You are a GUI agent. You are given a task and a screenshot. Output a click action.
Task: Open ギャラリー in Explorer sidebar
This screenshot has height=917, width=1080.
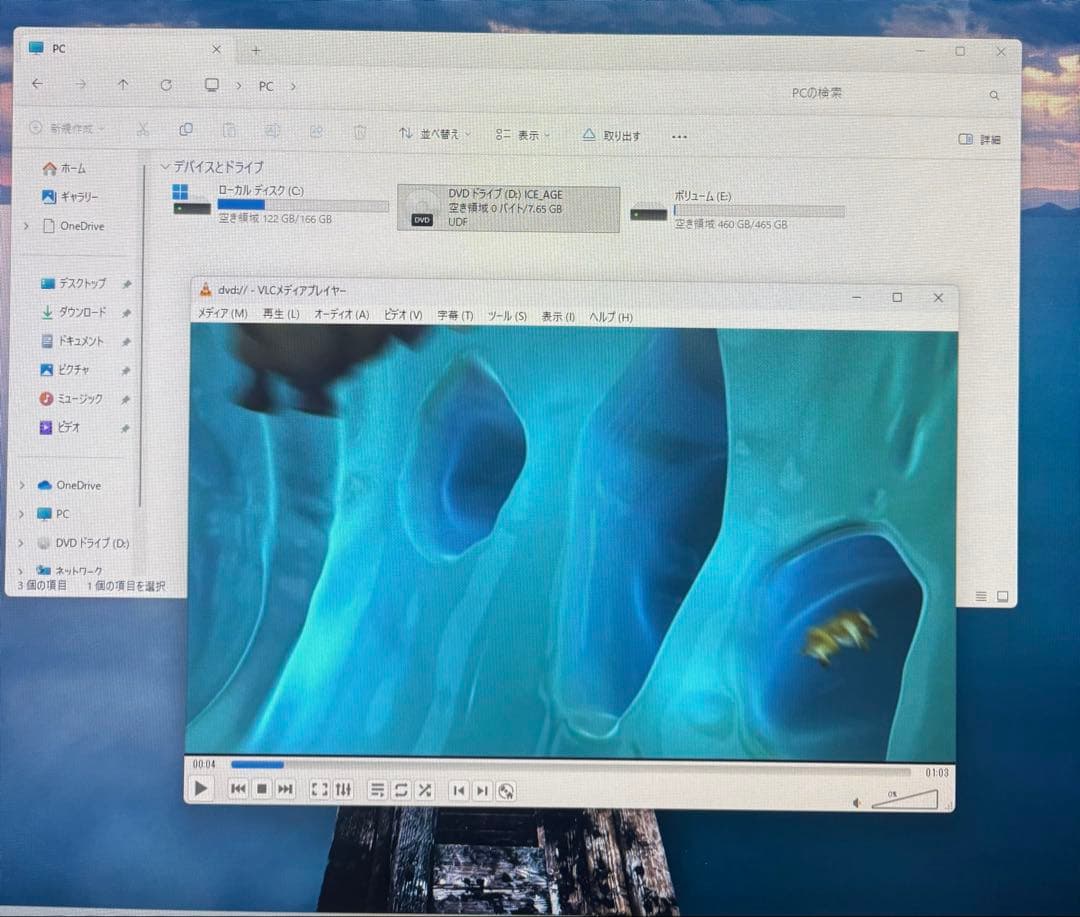(70, 197)
